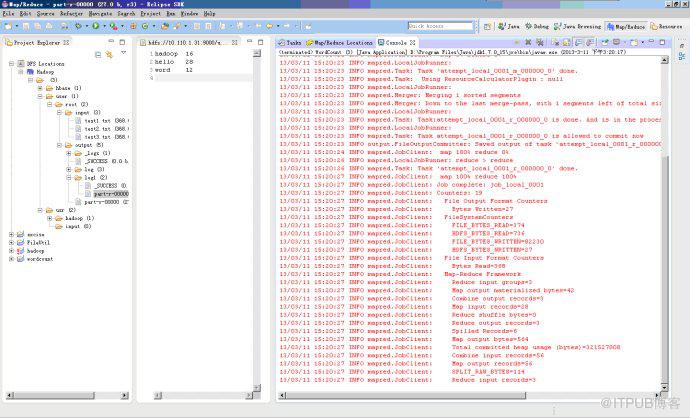Viewport: 690px width, 418px height.
Task: Click Project Explorer horizontal scrollbar thumb
Action: [x=54, y=395]
